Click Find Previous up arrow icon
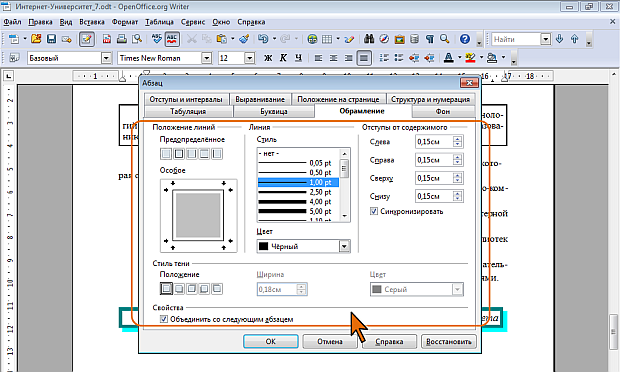 [575, 39]
